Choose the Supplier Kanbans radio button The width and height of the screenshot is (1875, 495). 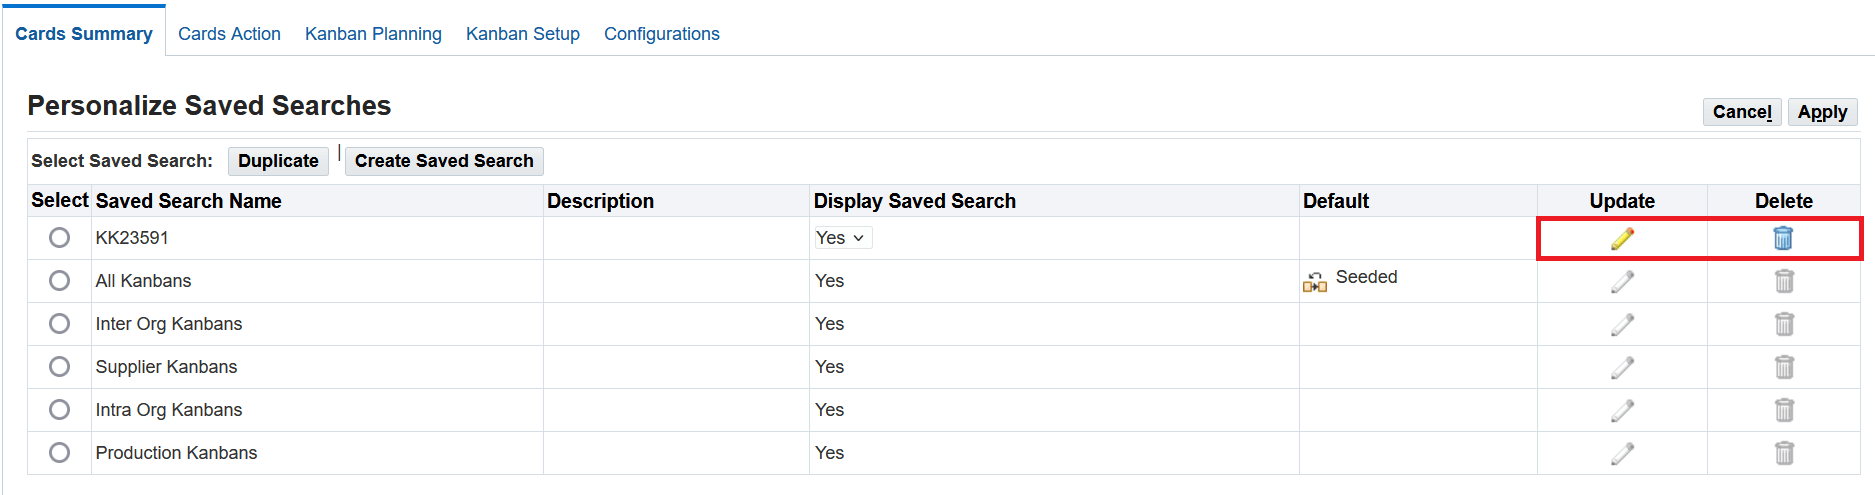pos(60,367)
